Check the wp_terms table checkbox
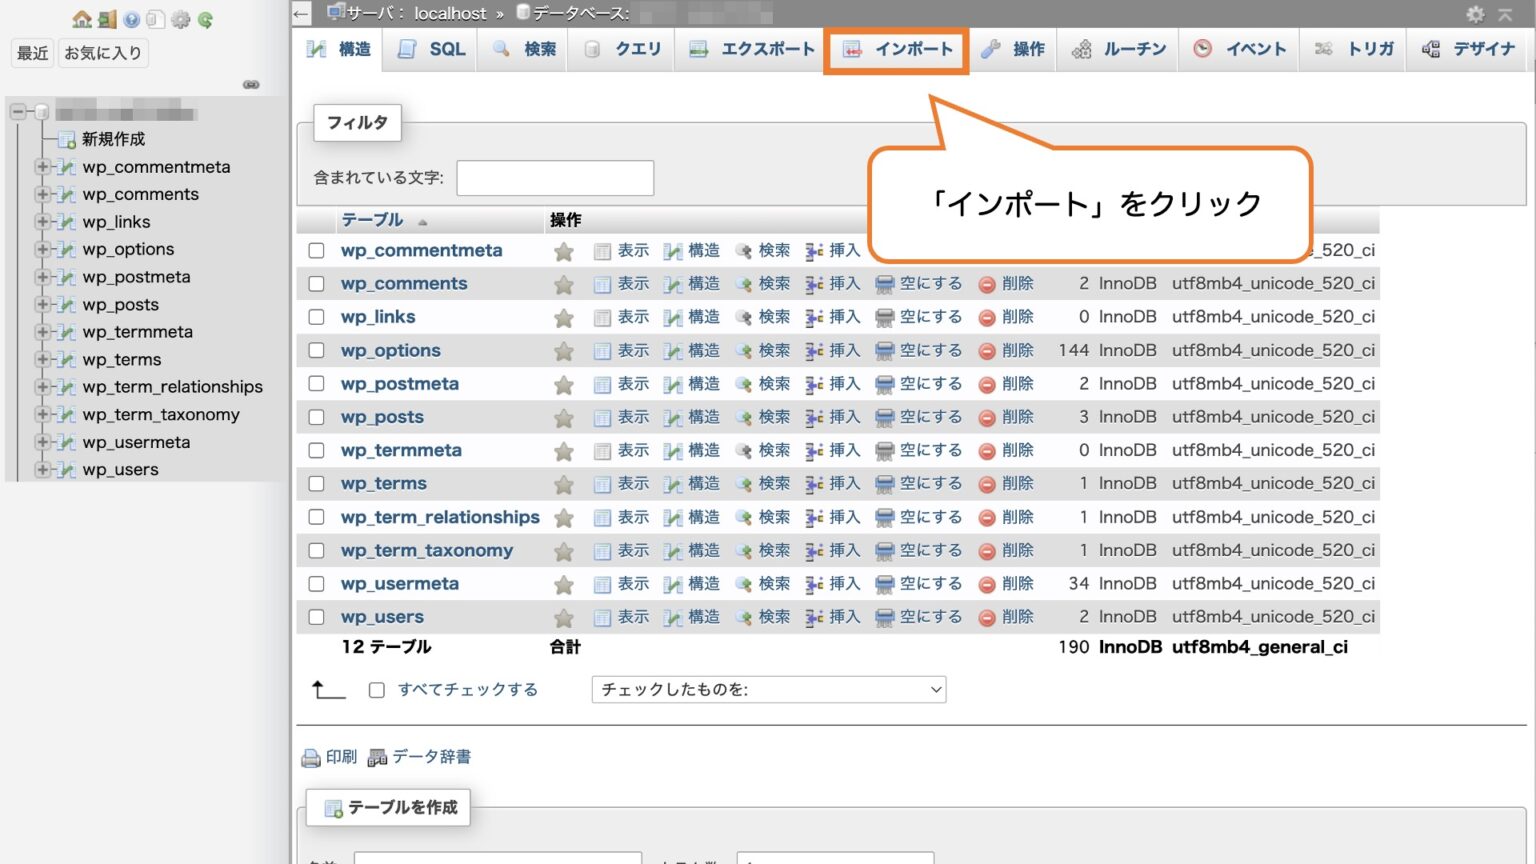The image size is (1536, 864). point(317,483)
